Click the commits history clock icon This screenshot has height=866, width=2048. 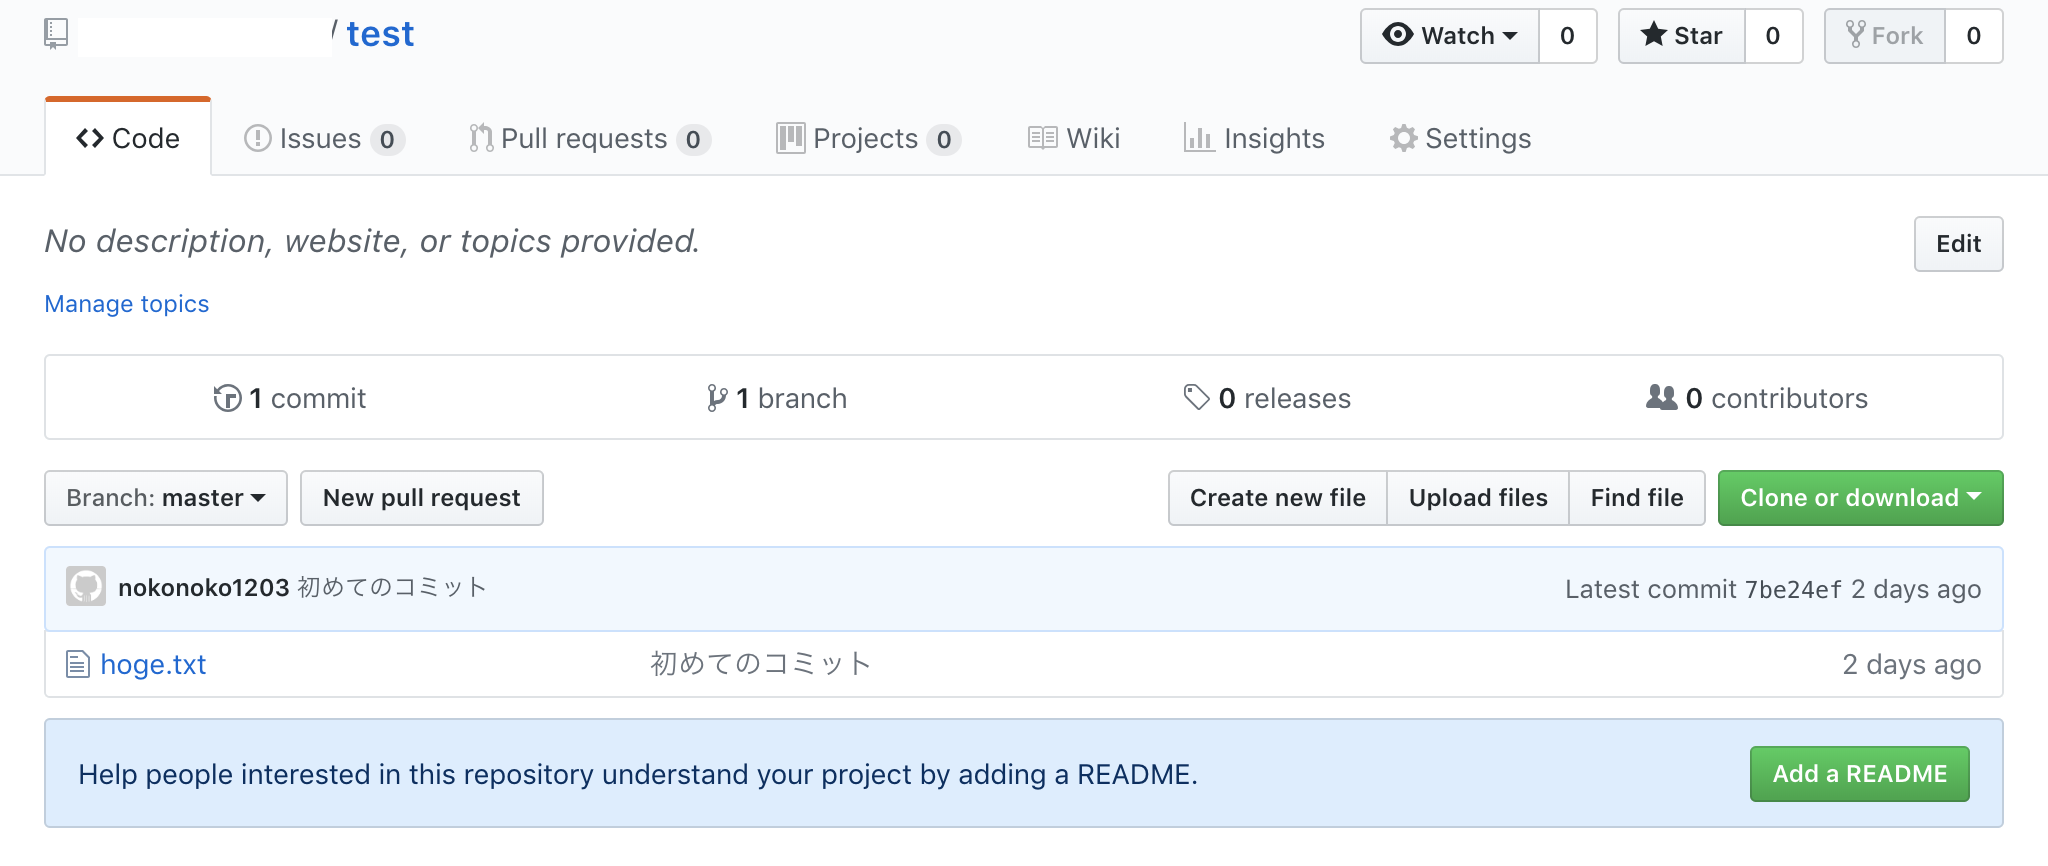(x=227, y=398)
